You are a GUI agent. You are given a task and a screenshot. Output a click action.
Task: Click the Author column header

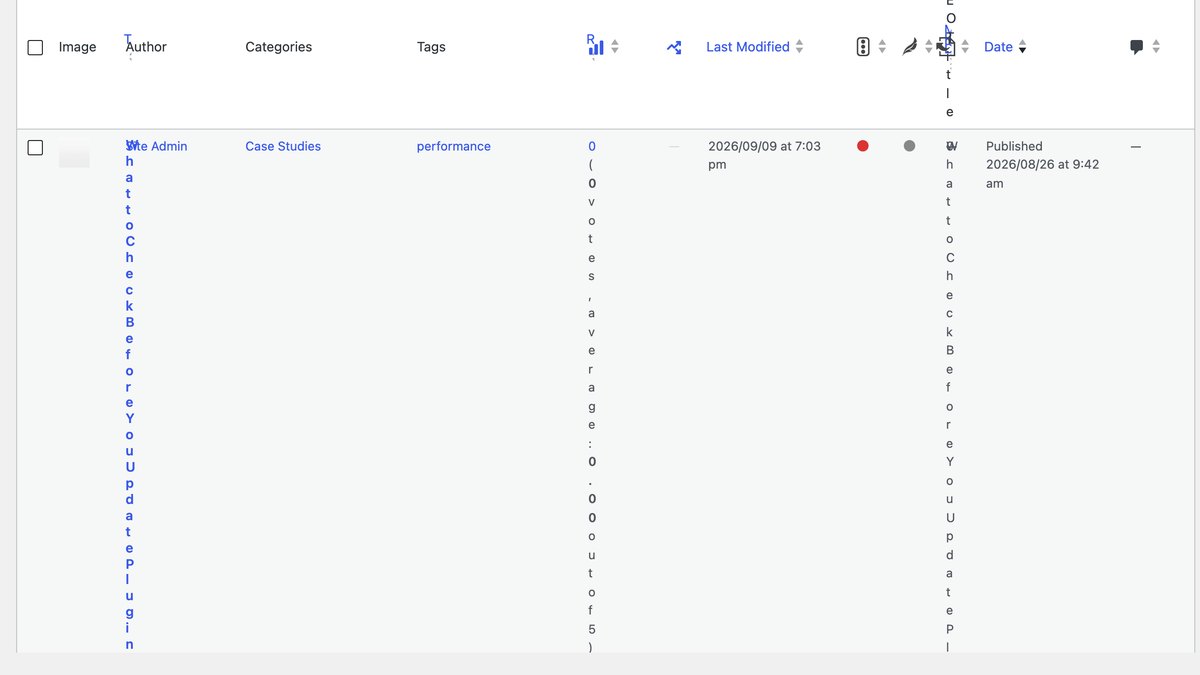pyautogui.click(x=146, y=47)
